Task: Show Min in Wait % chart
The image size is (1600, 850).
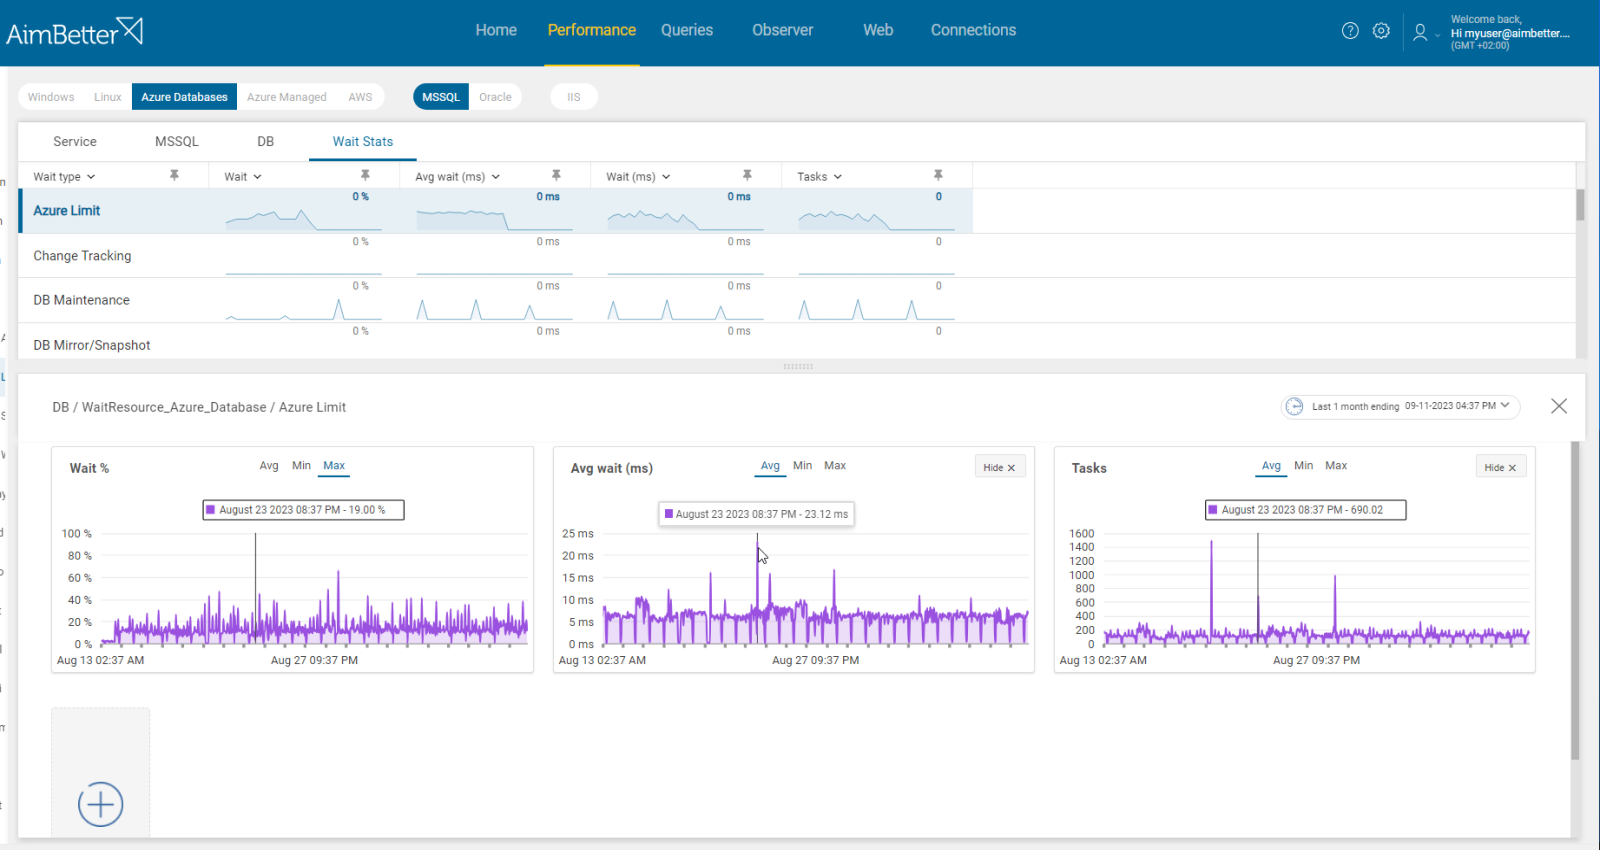Action: pos(301,466)
